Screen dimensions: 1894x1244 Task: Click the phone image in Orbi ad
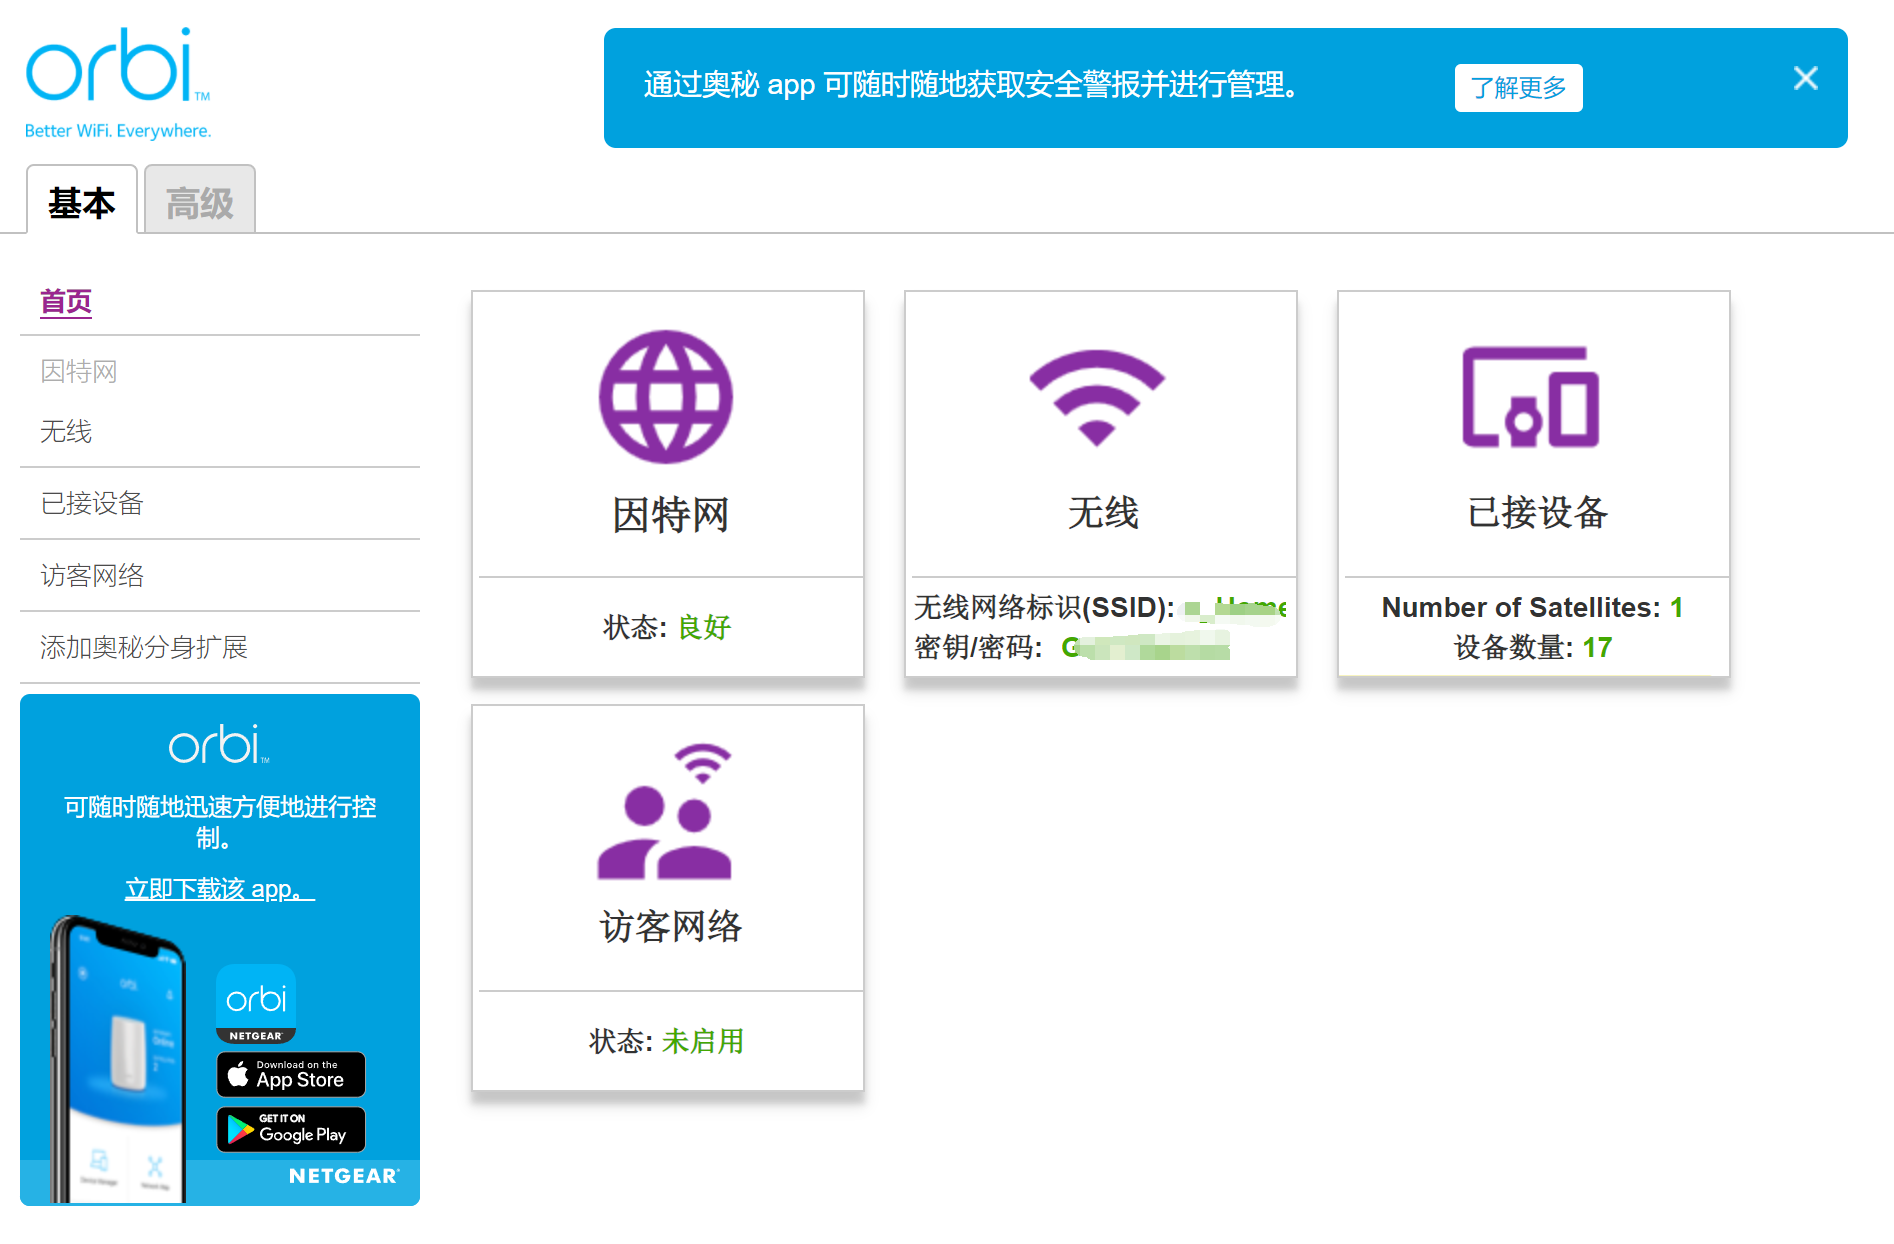(x=120, y=1060)
